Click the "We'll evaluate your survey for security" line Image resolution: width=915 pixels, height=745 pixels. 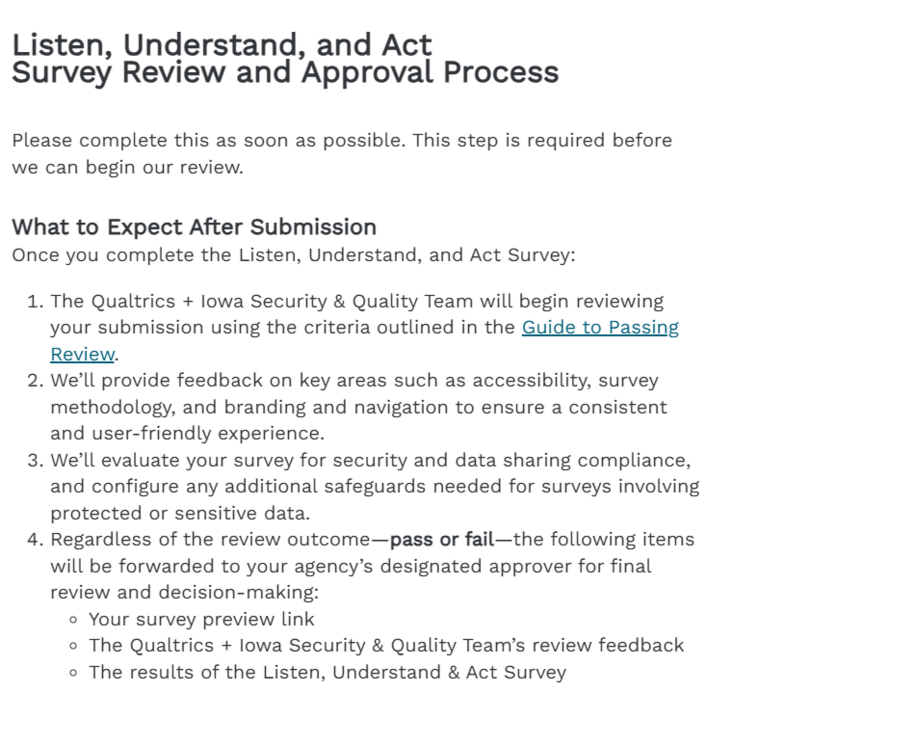370,461
